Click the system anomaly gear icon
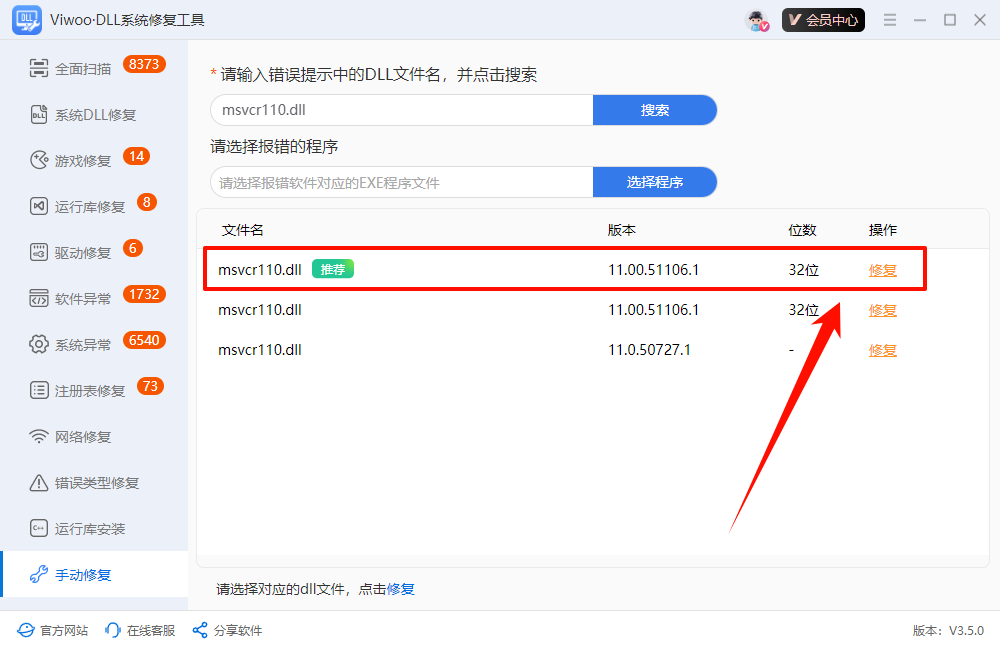 [x=39, y=344]
